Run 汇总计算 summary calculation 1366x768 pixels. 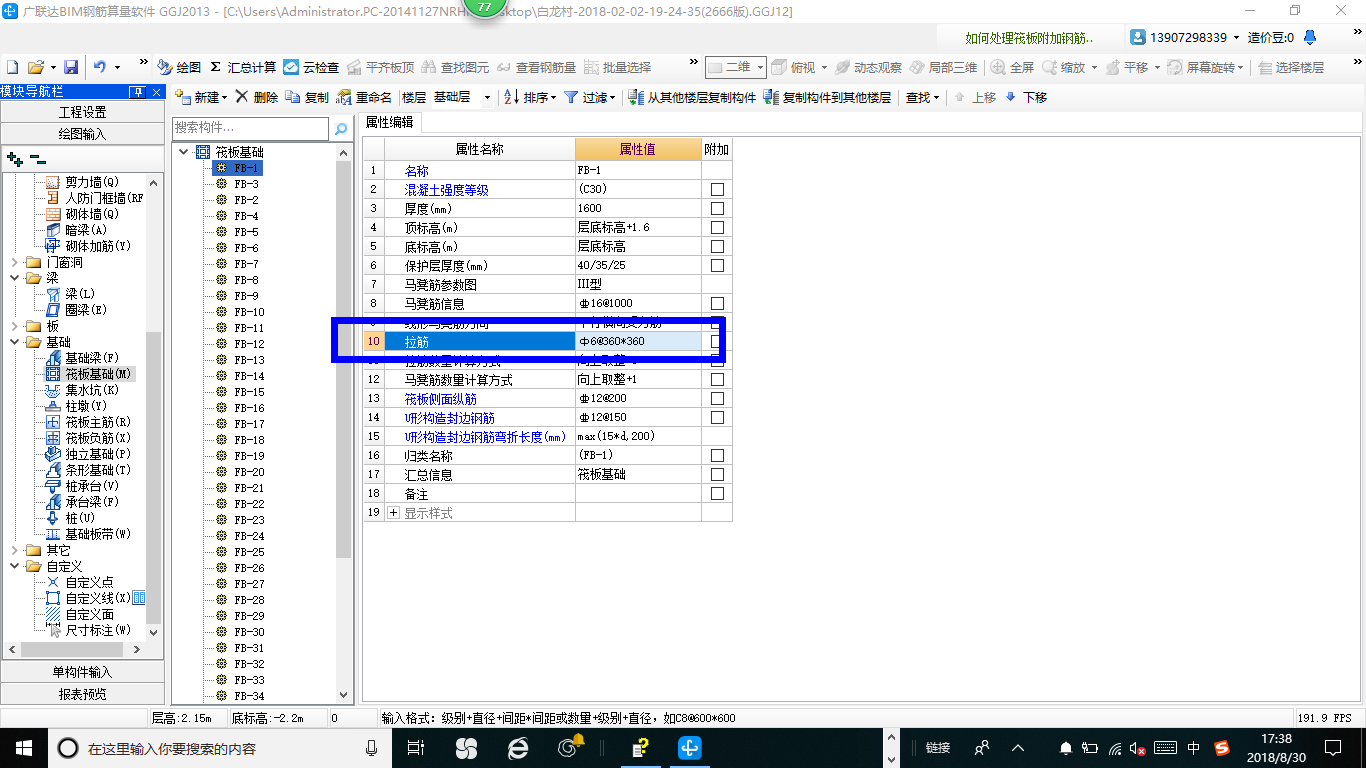click(243, 67)
